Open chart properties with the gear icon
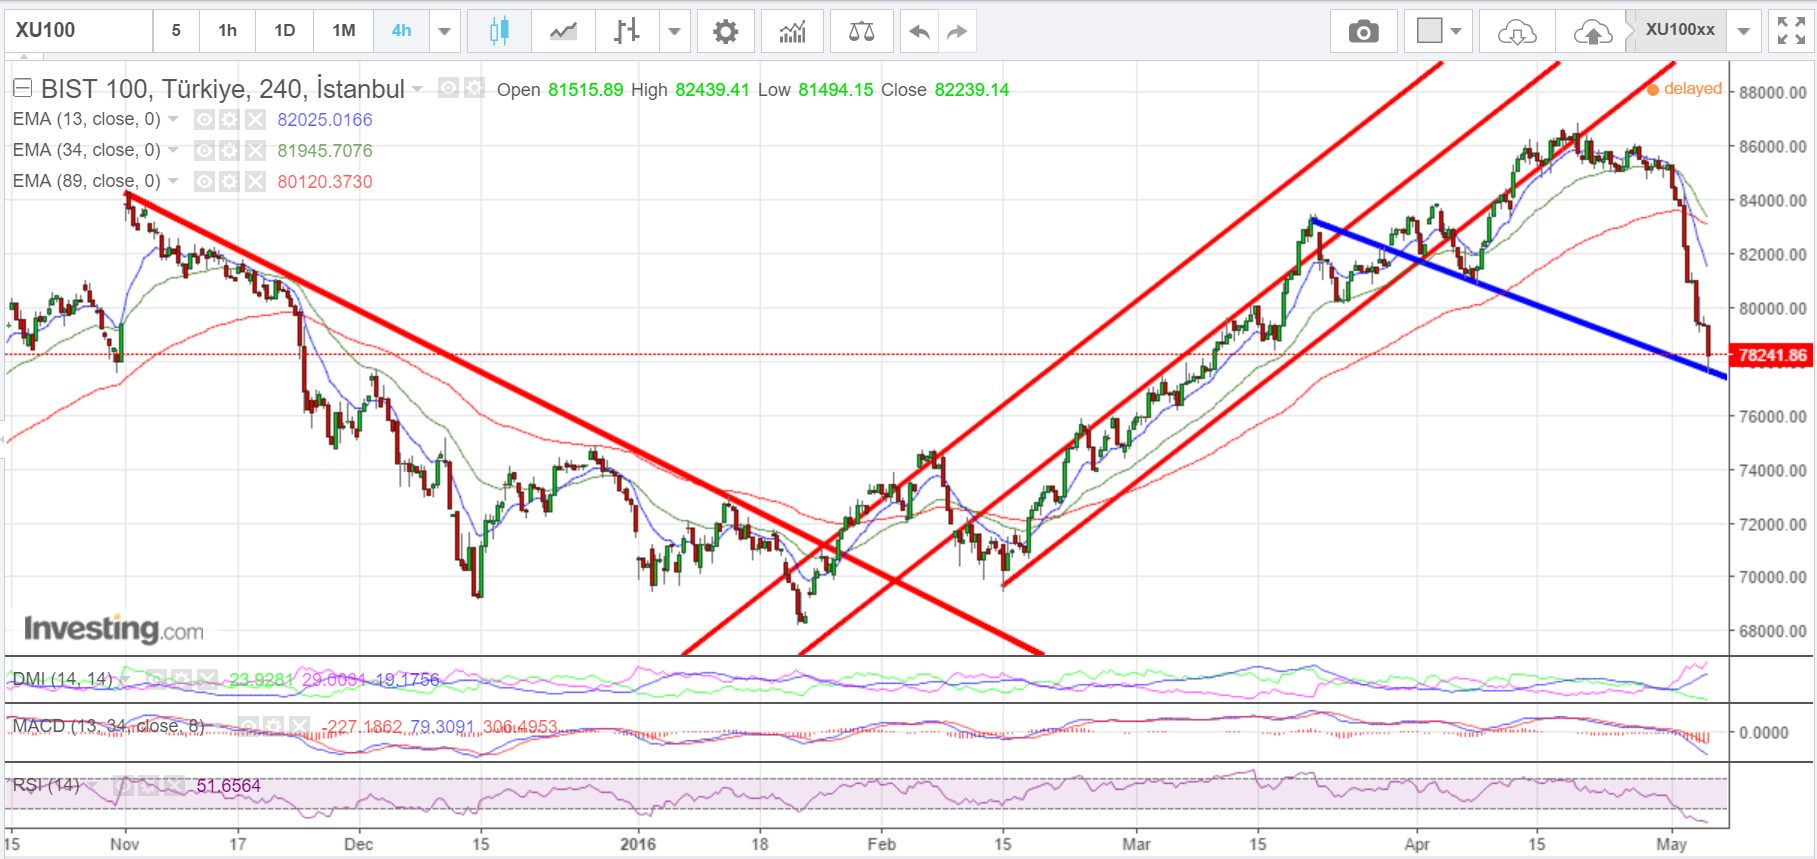Screen dimensions: 1817x859 pyautogui.click(x=725, y=31)
